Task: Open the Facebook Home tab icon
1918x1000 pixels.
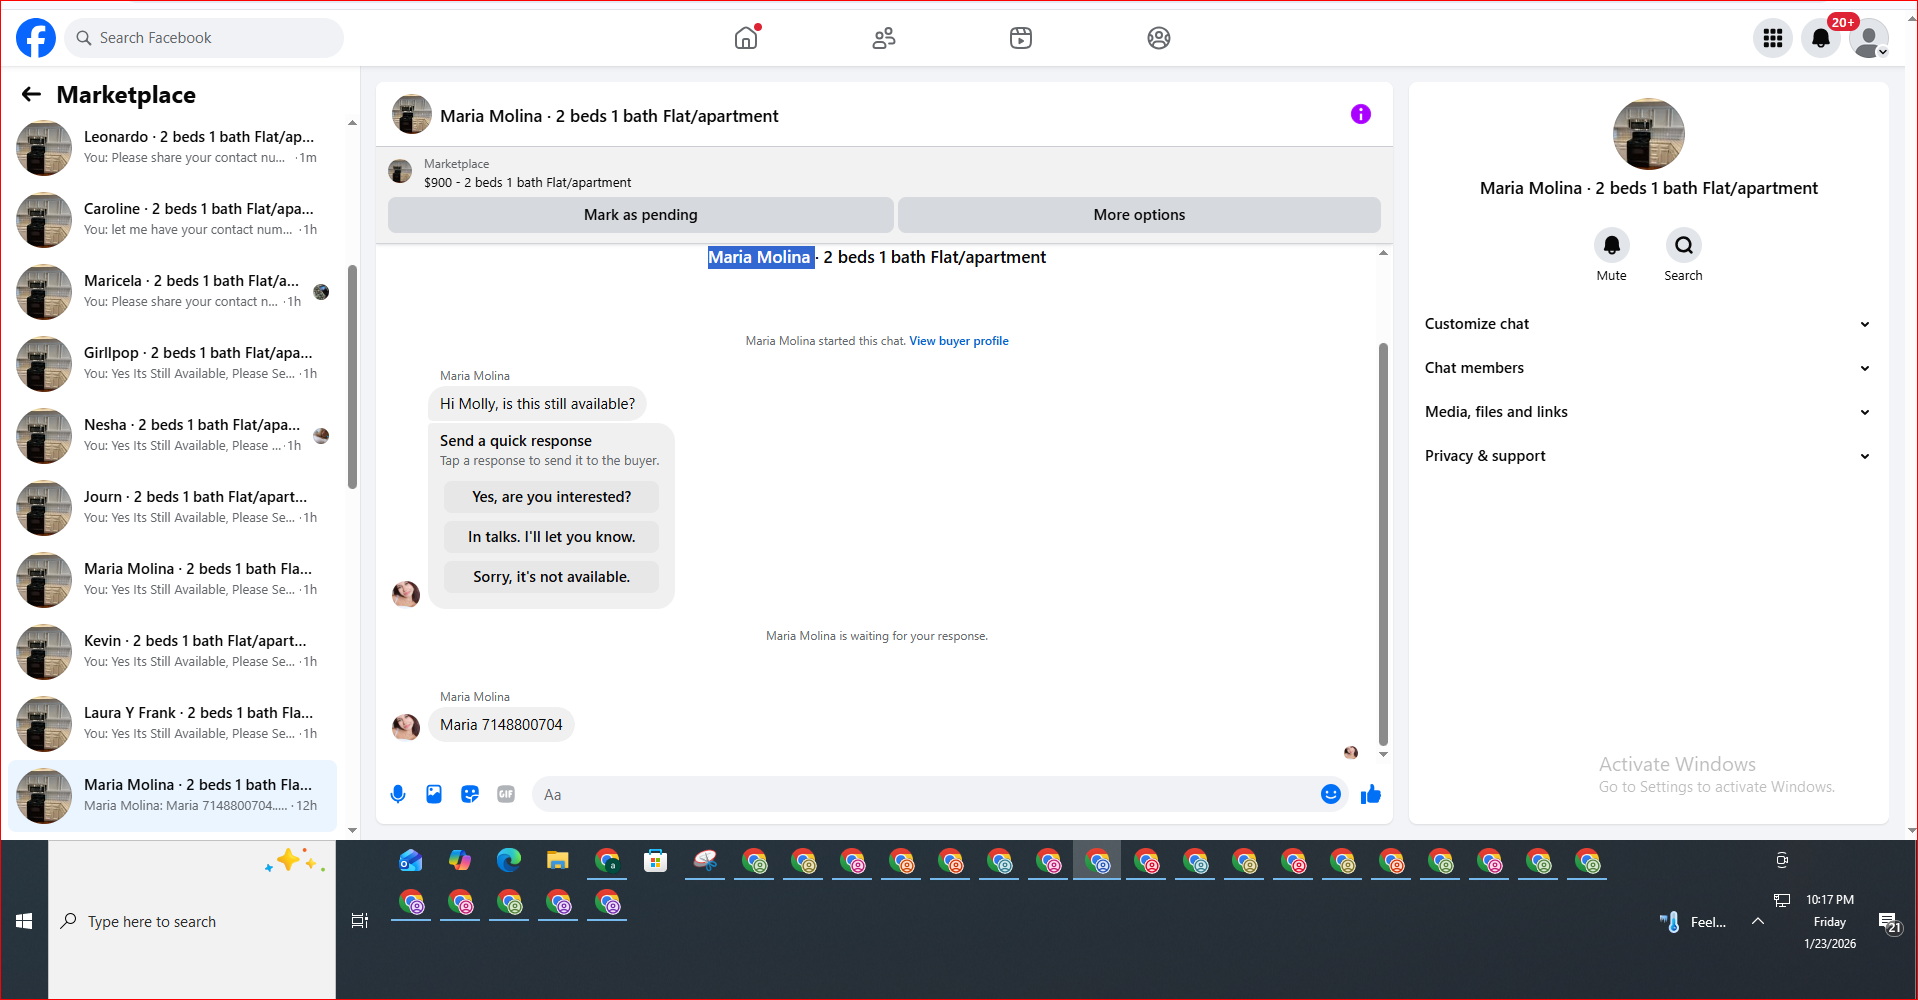Action: tap(746, 38)
